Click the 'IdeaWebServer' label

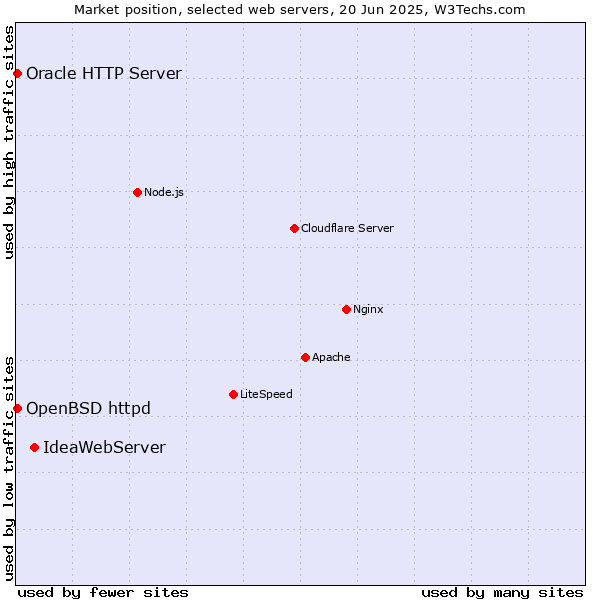tap(104, 447)
